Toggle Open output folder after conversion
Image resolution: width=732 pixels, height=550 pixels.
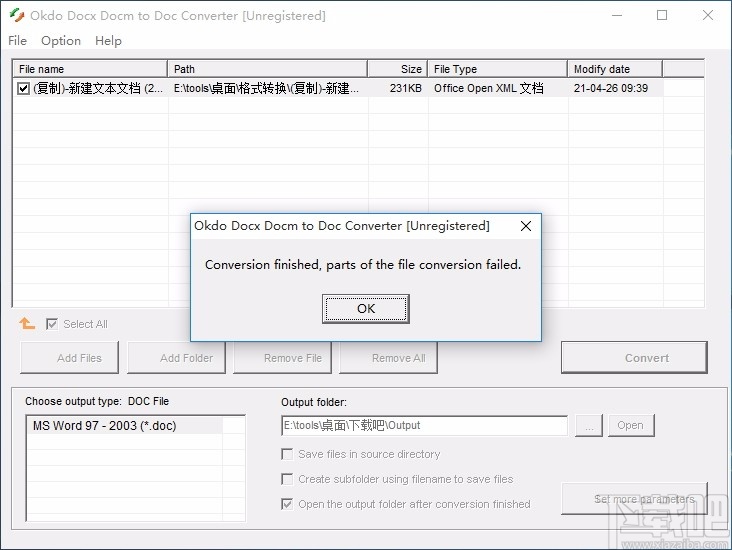(287, 504)
